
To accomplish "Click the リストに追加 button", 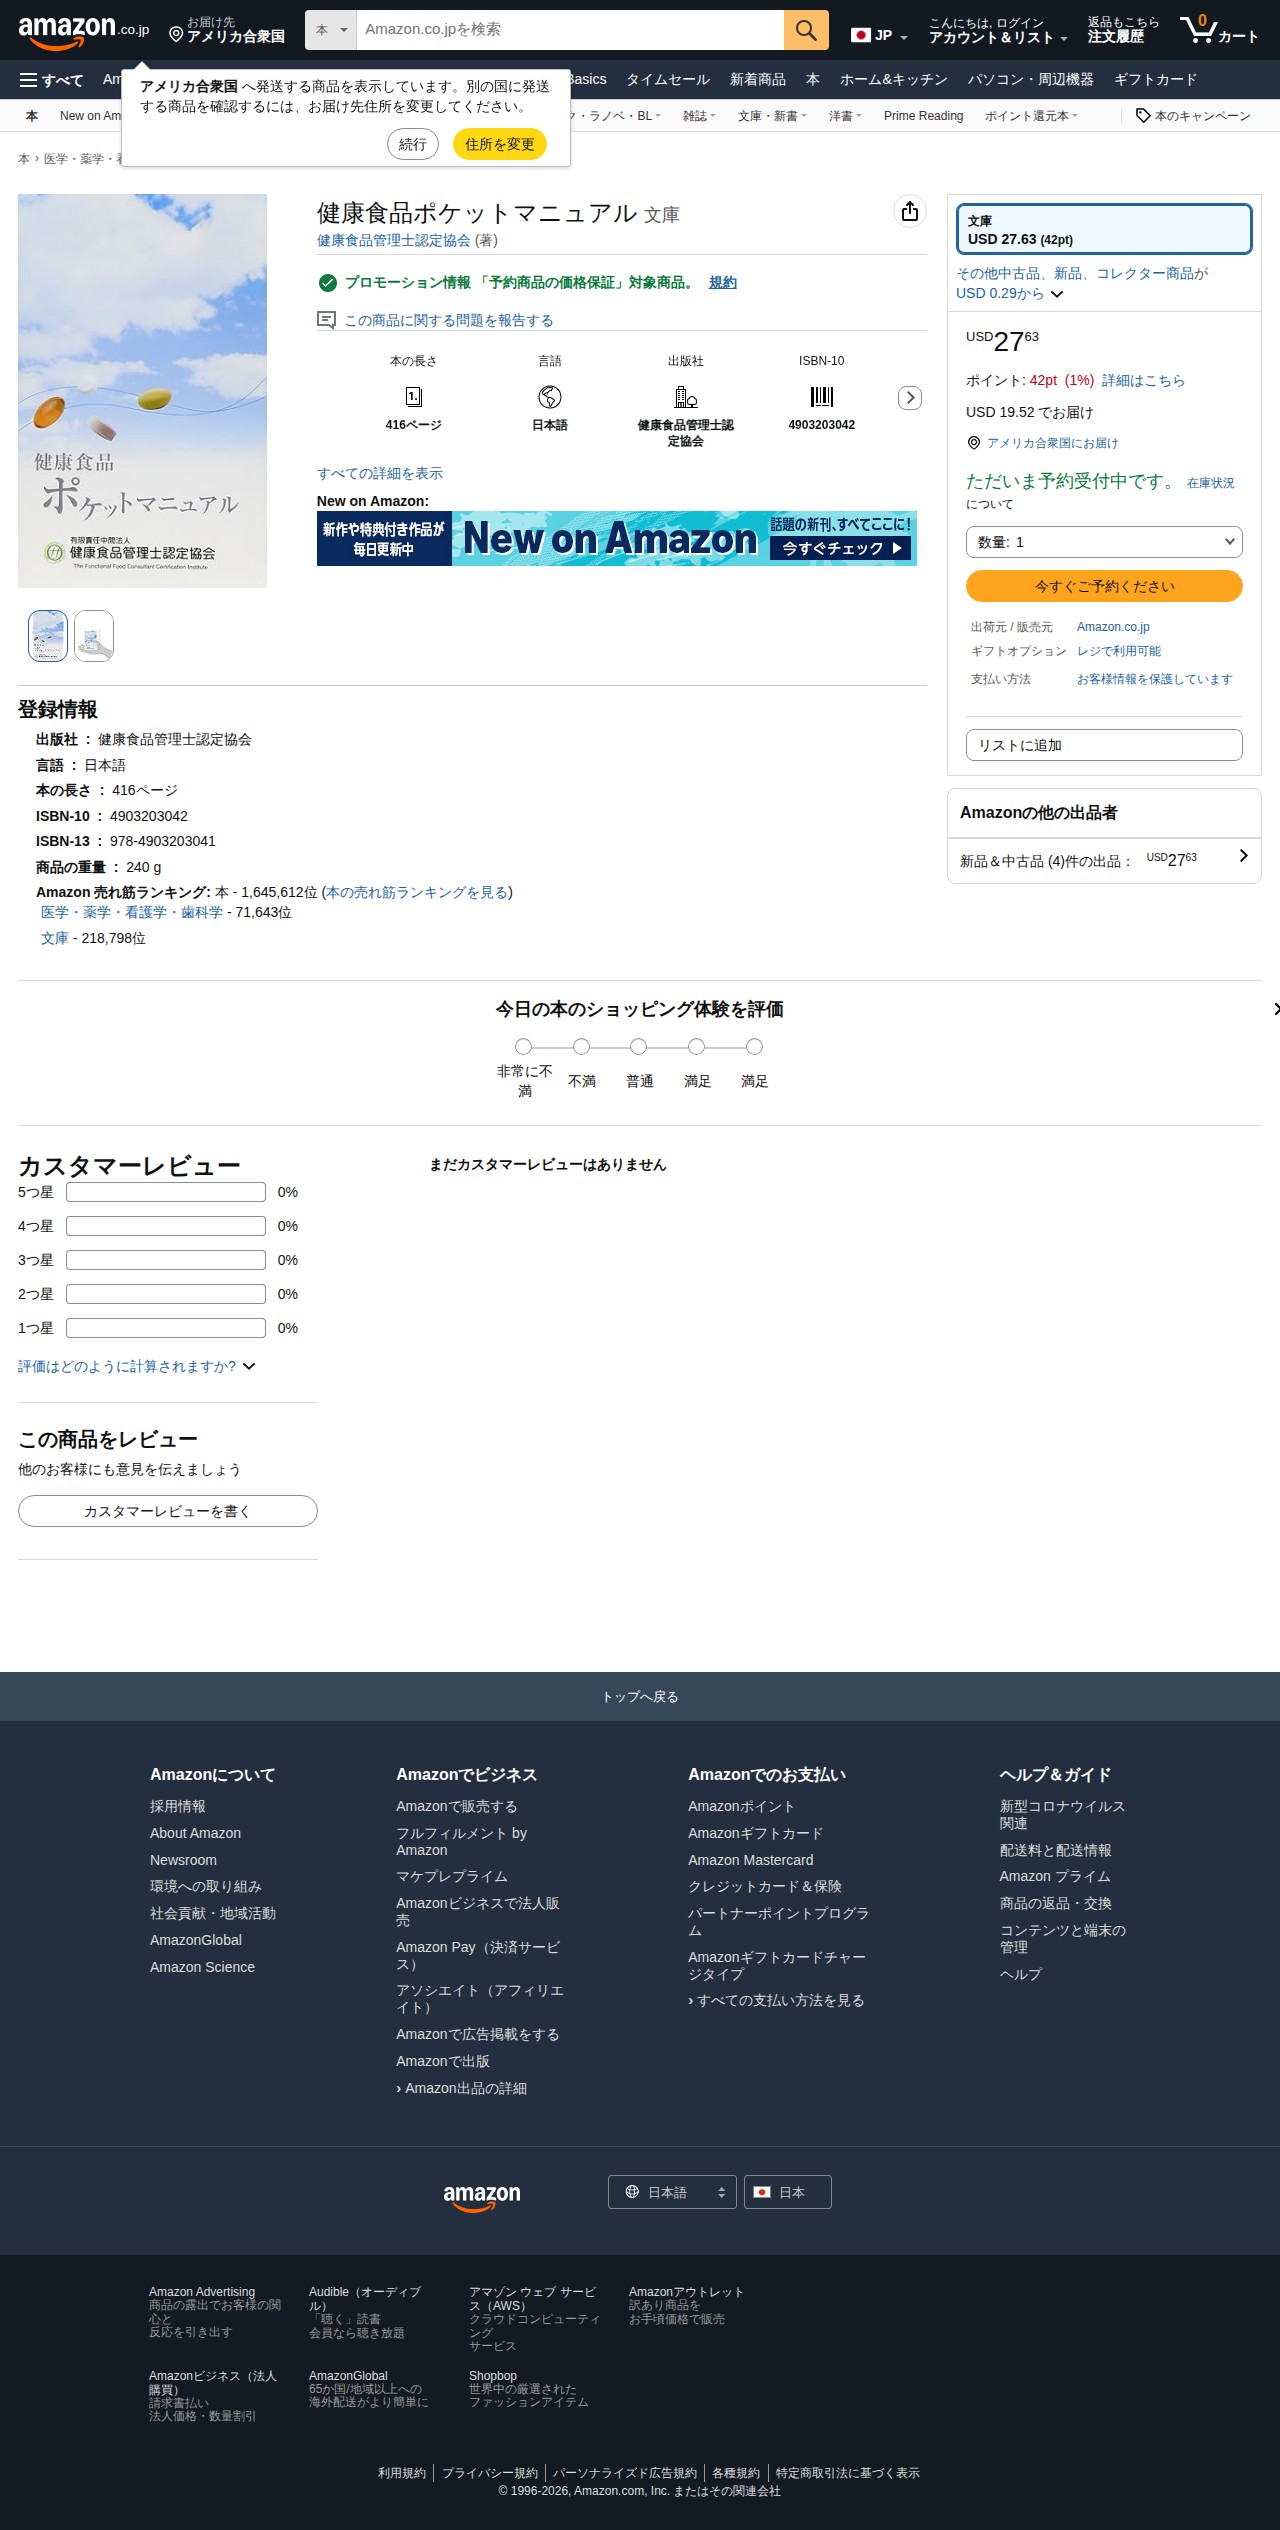I will [x=1104, y=745].
